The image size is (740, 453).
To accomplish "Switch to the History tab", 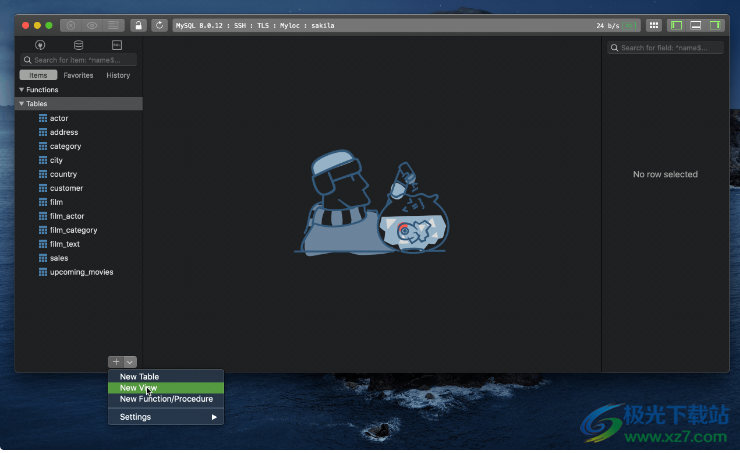I will pos(118,75).
